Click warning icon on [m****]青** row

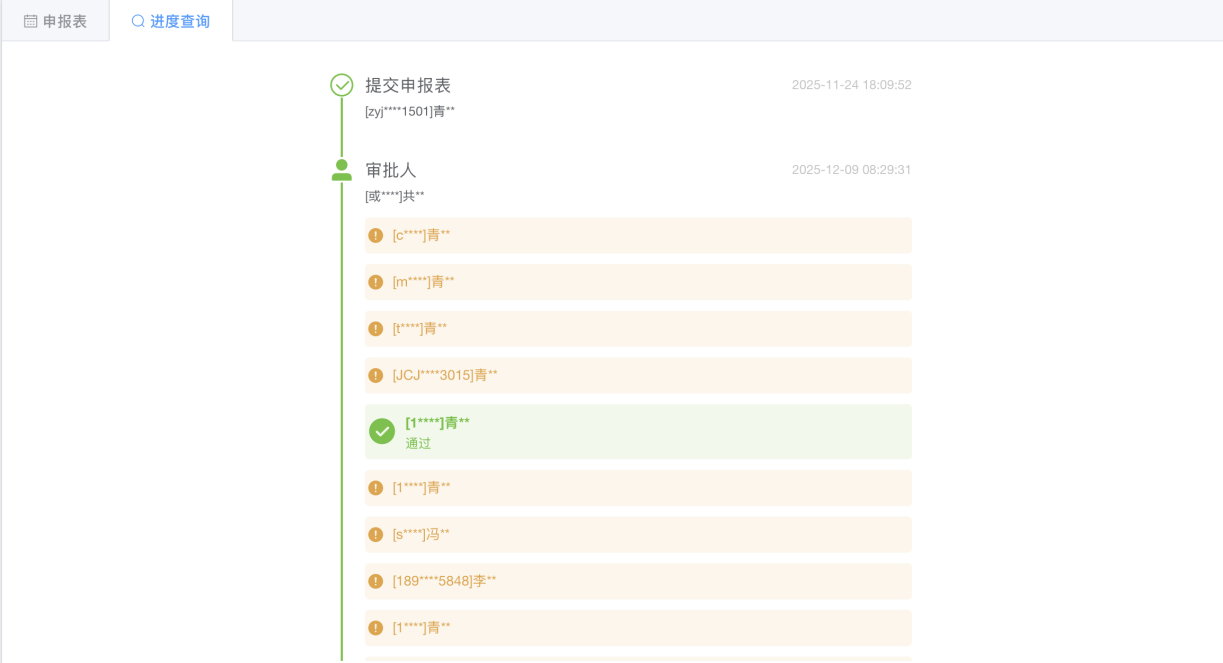[x=376, y=282]
